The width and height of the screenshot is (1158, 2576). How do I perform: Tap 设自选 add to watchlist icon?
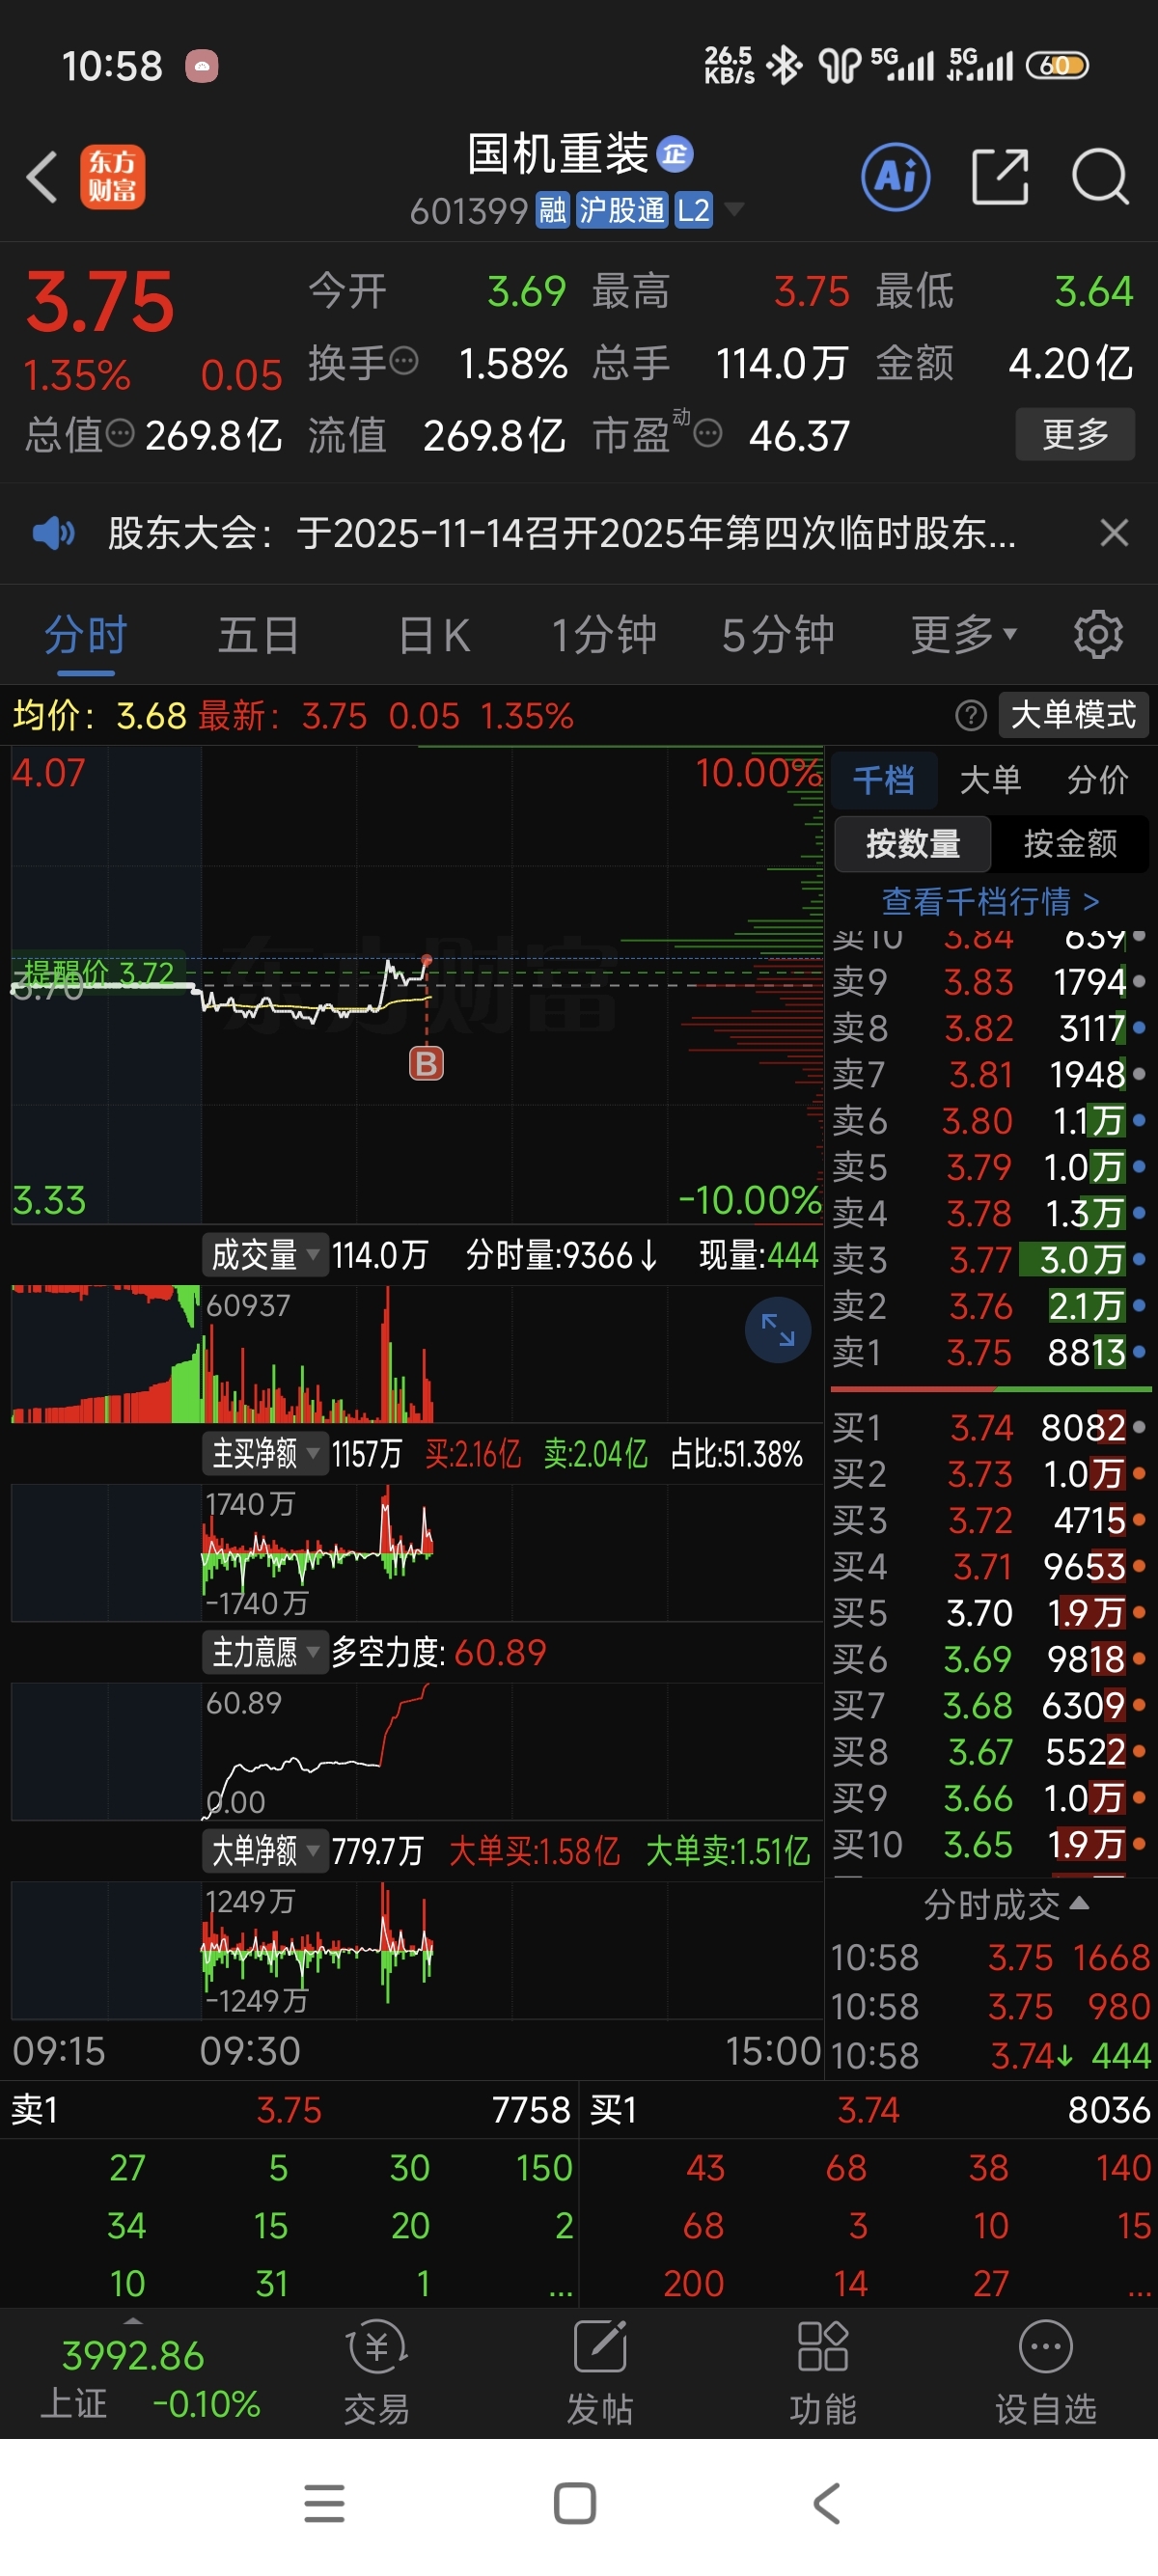1045,2373
